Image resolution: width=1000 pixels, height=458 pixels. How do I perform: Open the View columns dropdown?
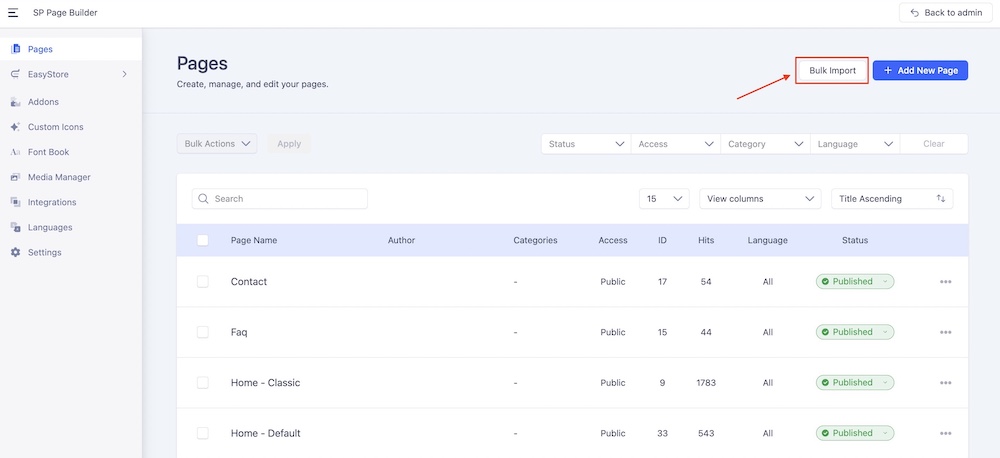click(759, 199)
